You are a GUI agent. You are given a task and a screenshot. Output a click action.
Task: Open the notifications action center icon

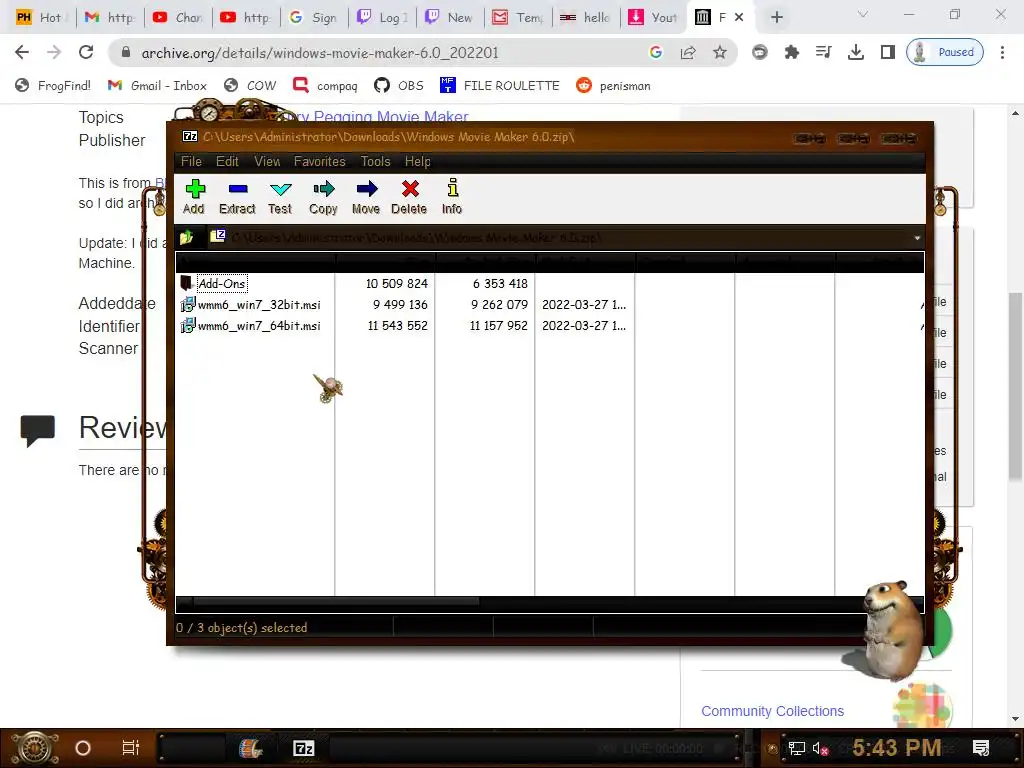point(981,748)
